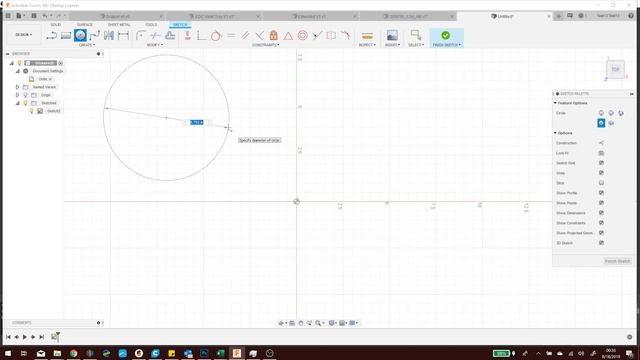The image size is (640, 360).
Task: Expand the Named Views tree node
Action: click(x=17, y=87)
